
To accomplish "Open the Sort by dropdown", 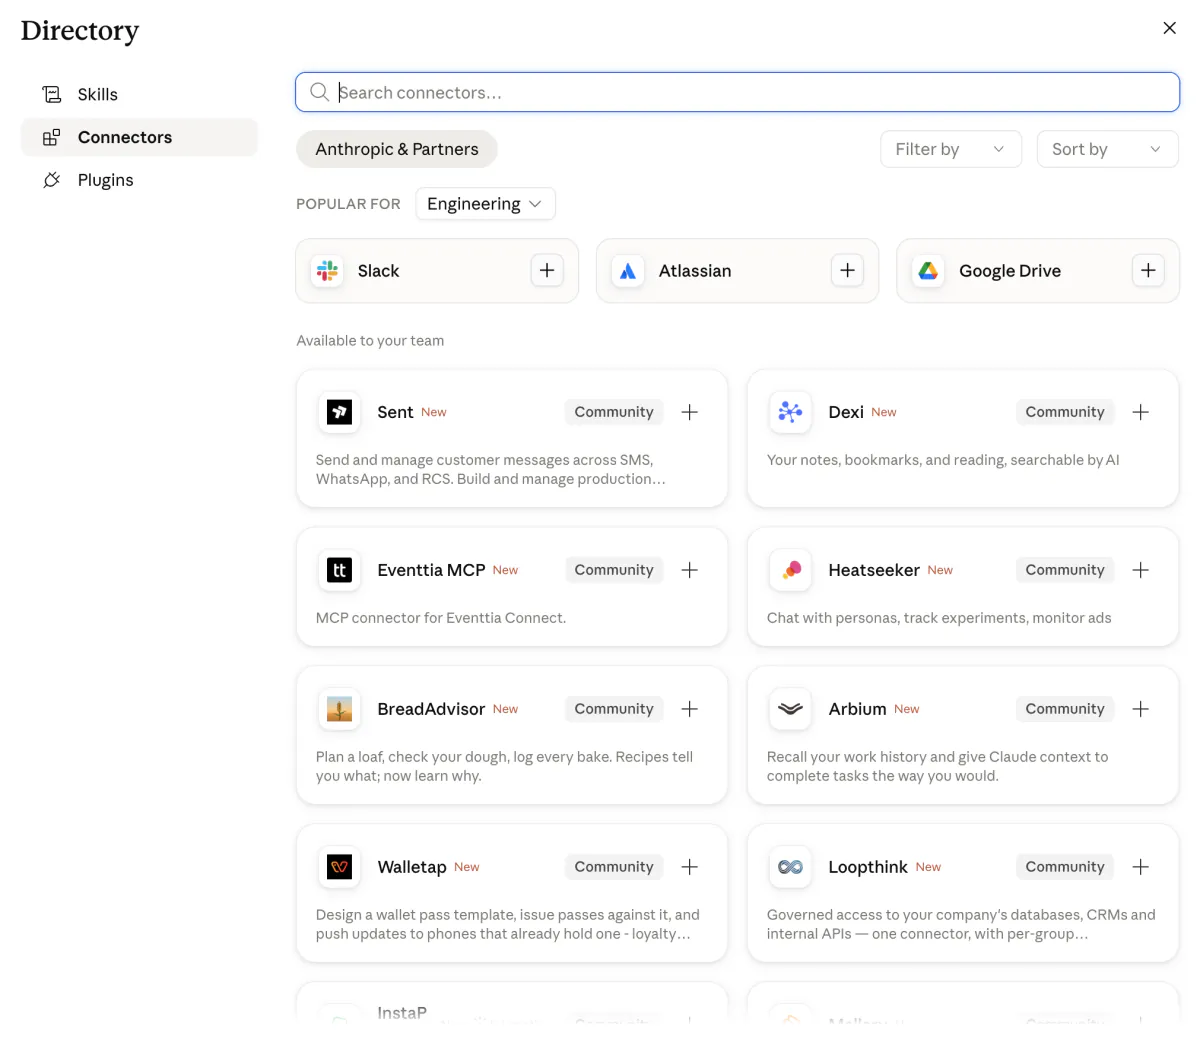I will coord(1107,149).
